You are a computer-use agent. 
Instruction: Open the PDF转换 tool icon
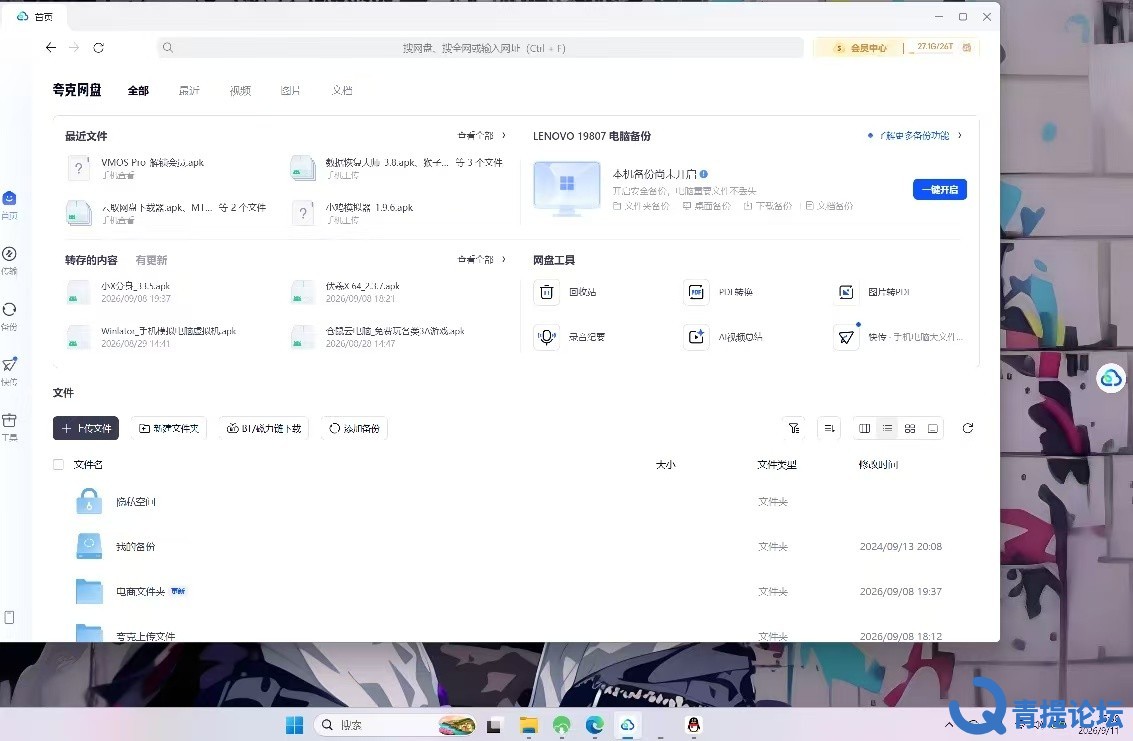(x=696, y=292)
